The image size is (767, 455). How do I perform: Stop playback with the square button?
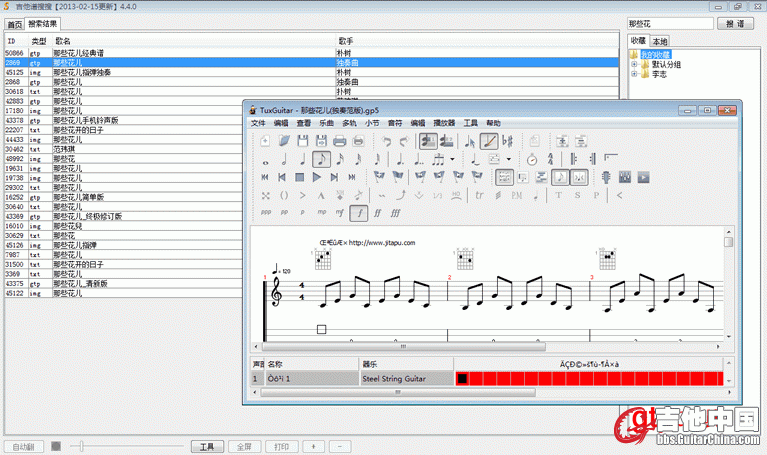[x=299, y=177]
